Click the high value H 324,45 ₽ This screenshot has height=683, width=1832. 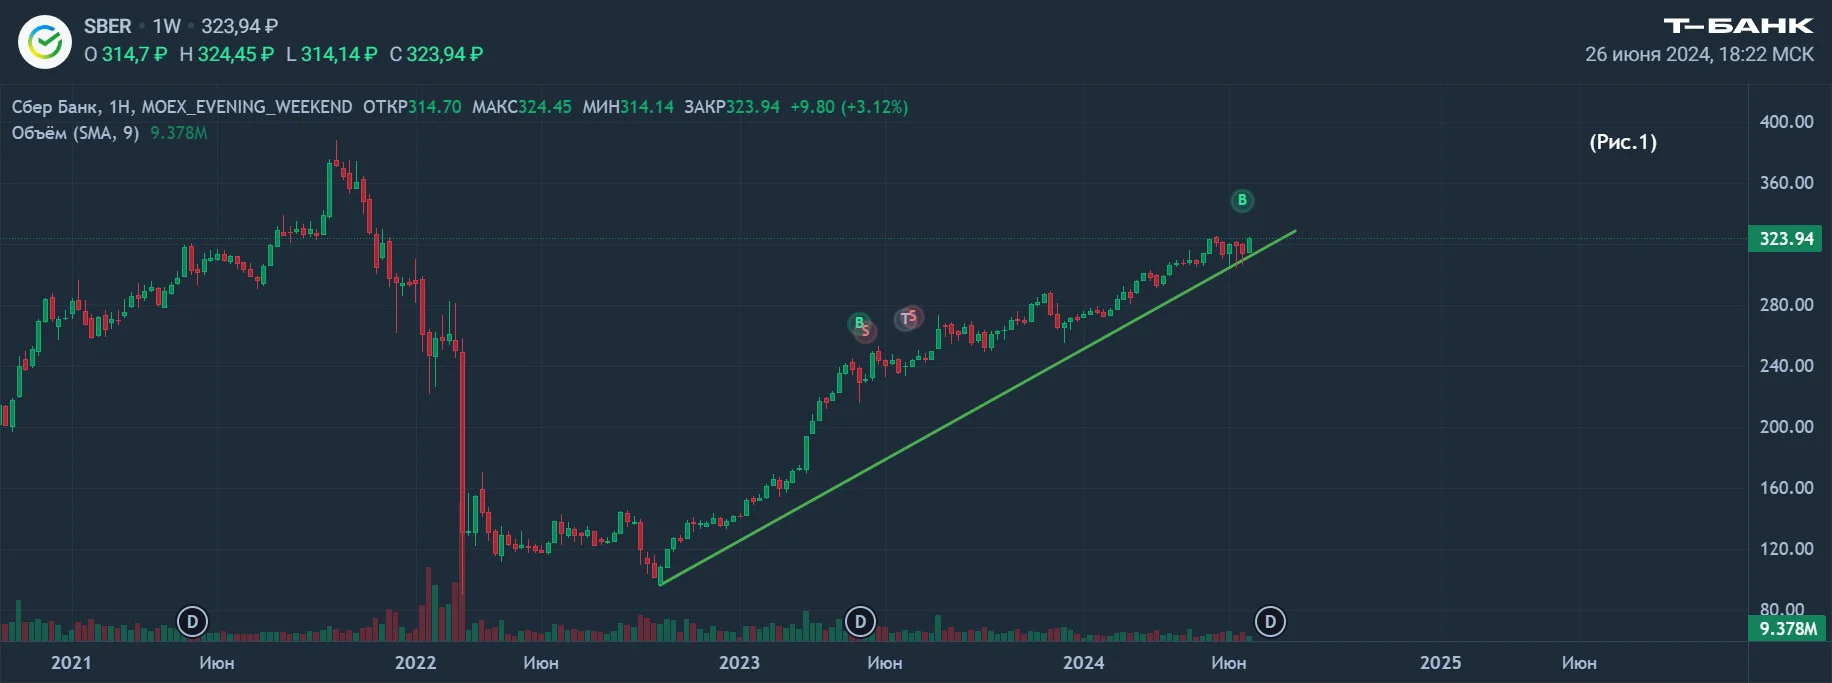(226, 54)
